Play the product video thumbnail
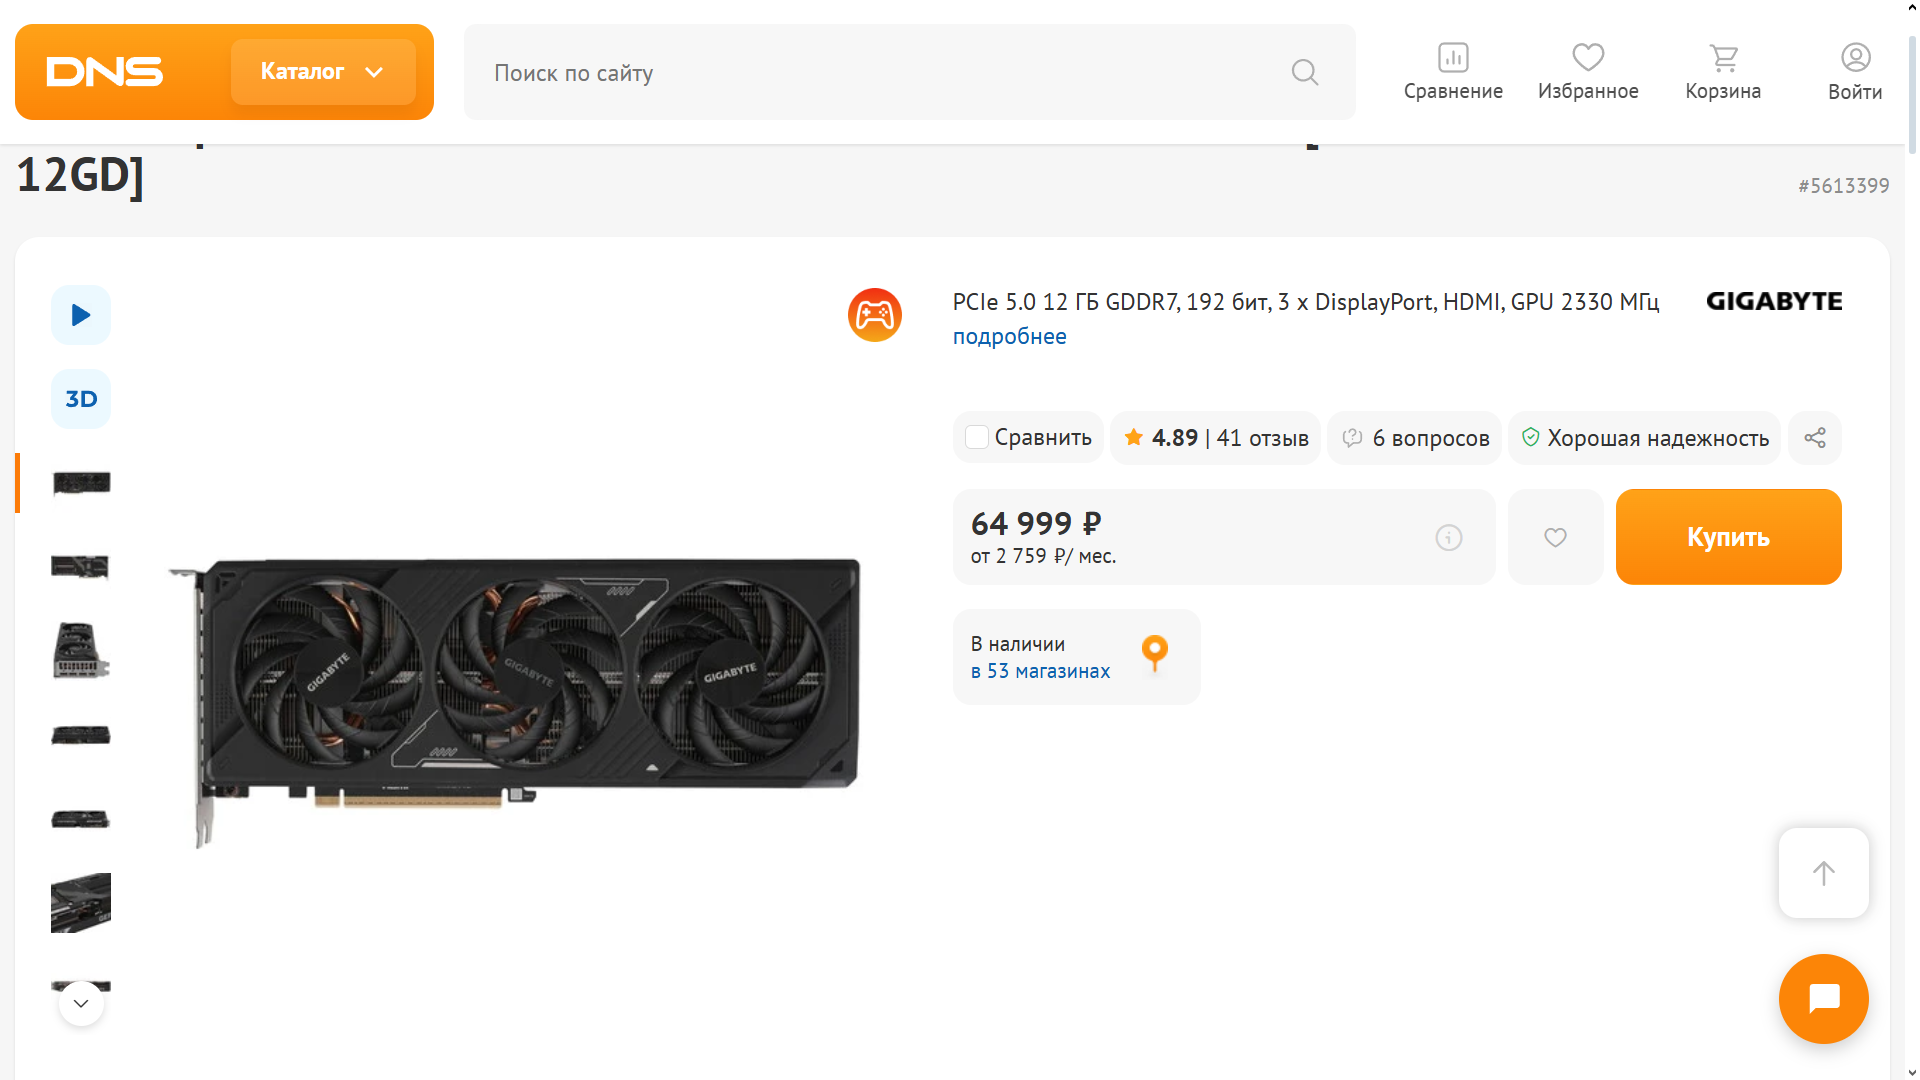The width and height of the screenshot is (1920, 1080). (81, 315)
